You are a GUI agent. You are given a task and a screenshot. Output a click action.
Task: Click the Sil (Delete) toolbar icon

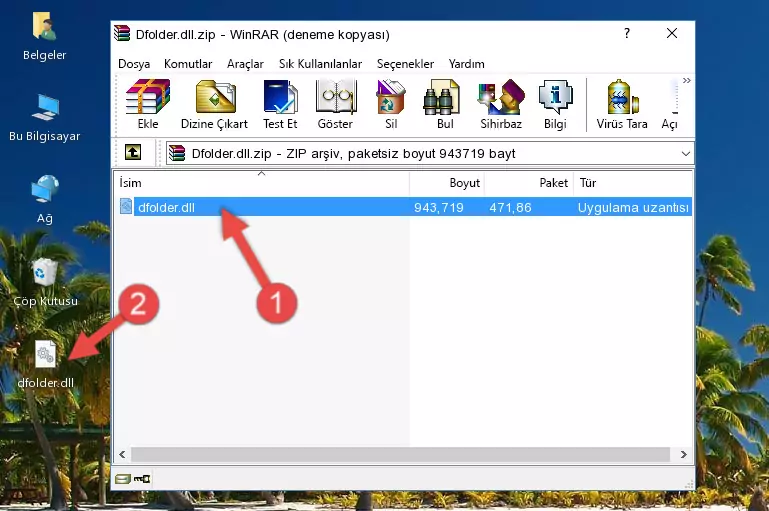[x=391, y=104]
